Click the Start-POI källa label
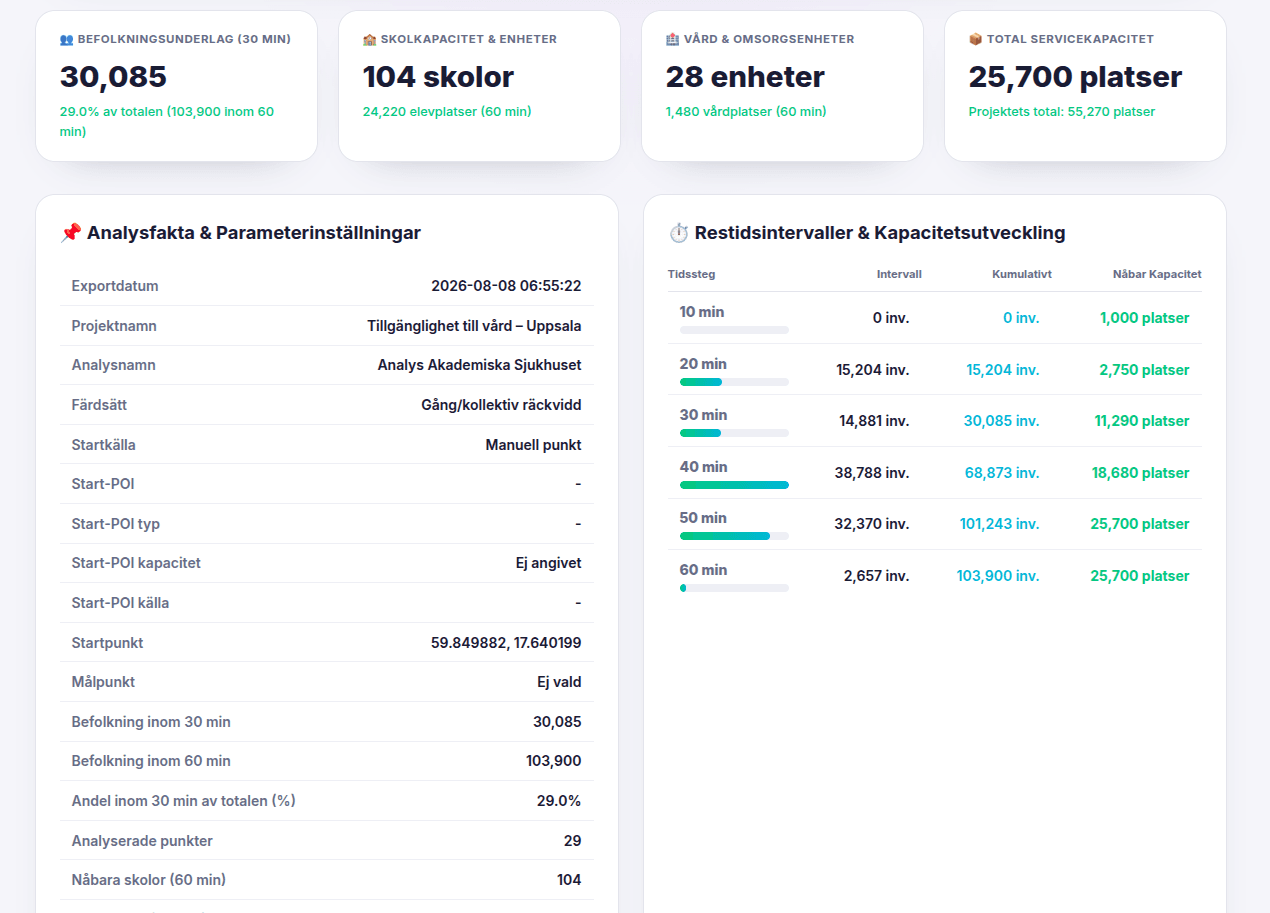This screenshot has height=913, width=1270. click(x=120, y=603)
